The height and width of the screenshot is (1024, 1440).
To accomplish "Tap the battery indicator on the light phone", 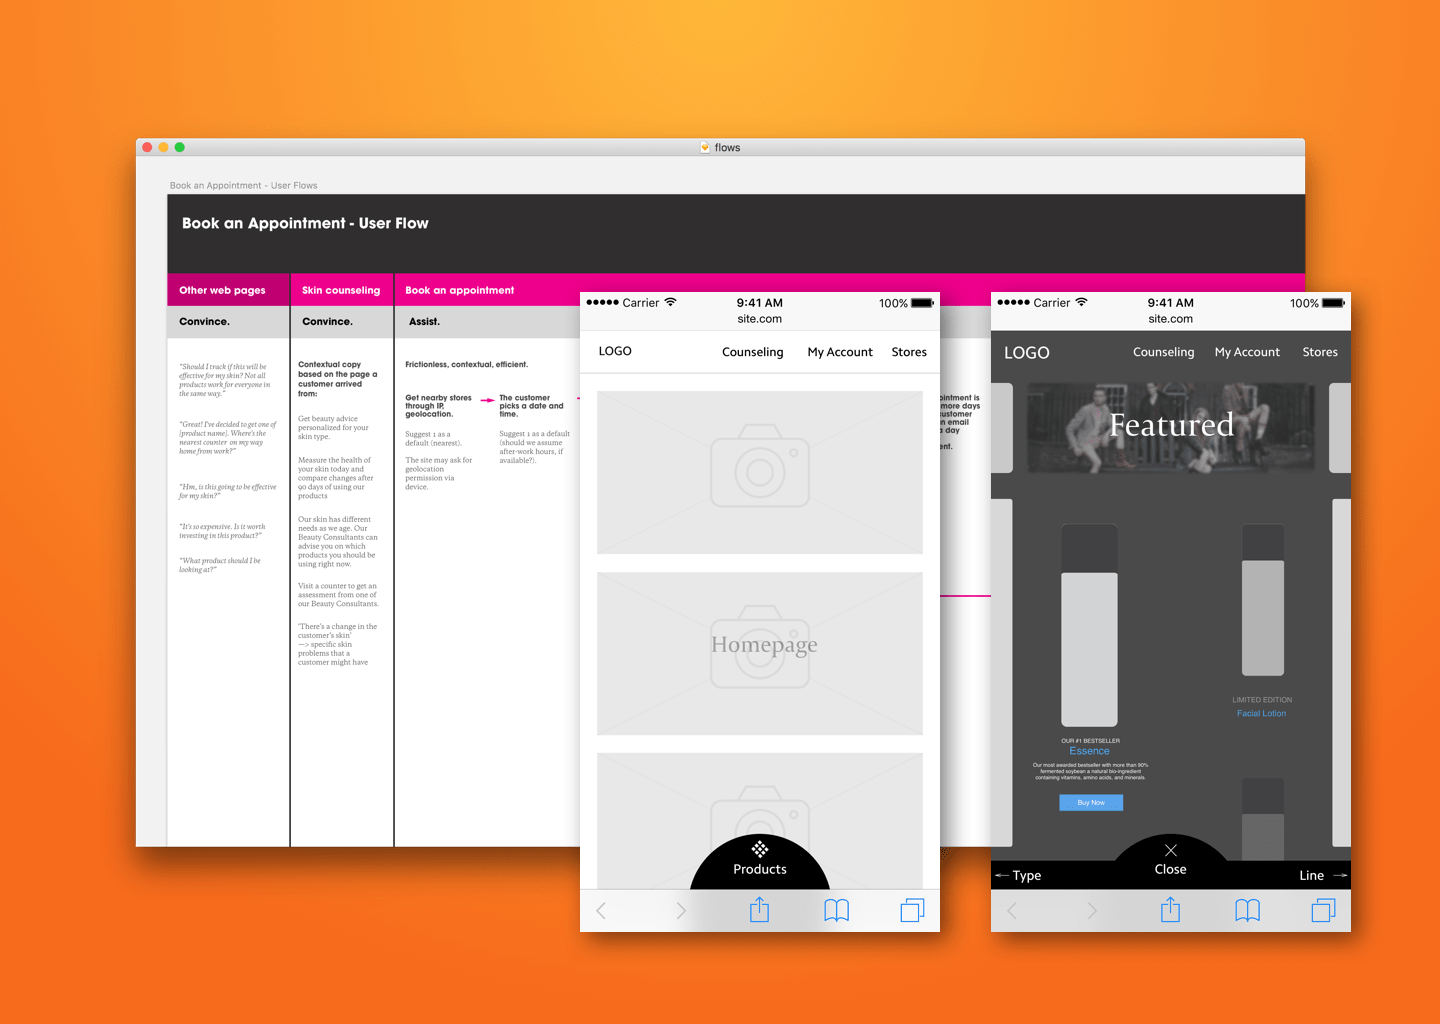I will 922,303.
